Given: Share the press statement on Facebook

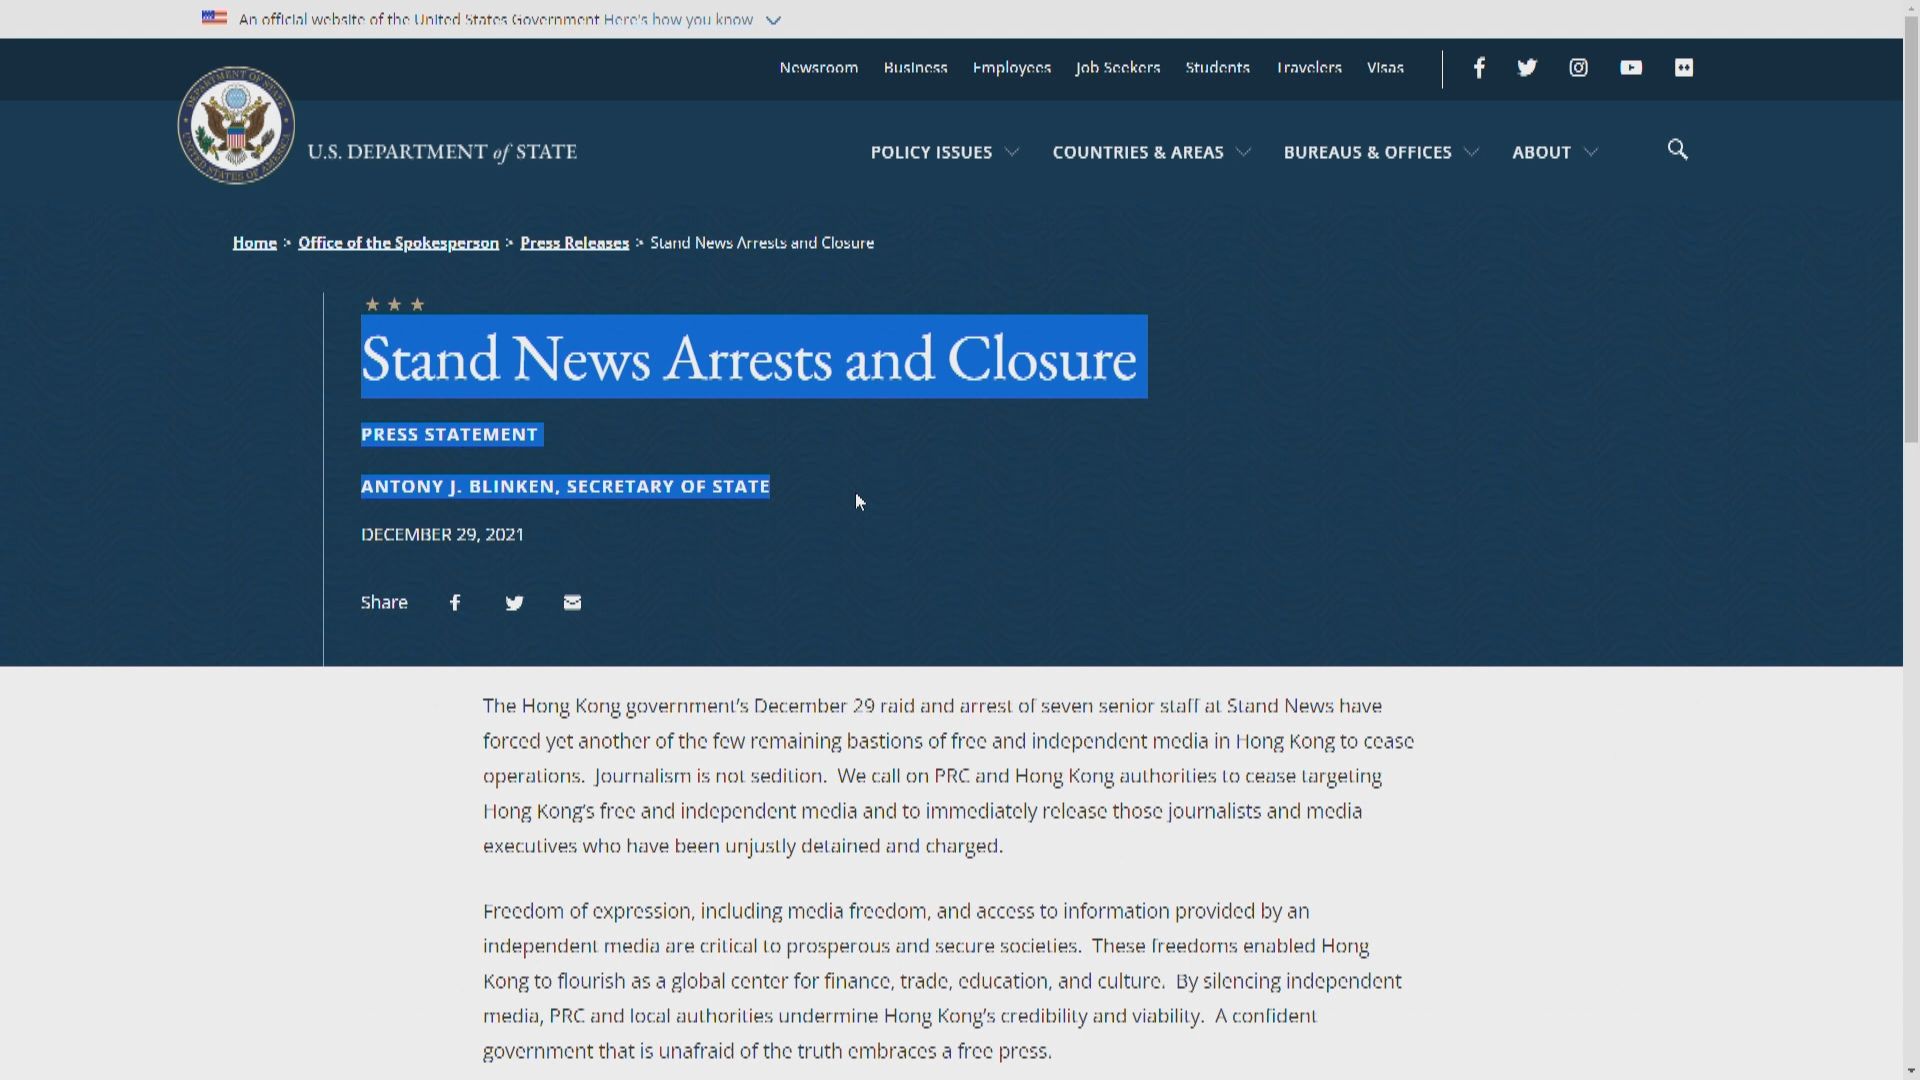Looking at the screenshot, I should [x=455, y=602].
